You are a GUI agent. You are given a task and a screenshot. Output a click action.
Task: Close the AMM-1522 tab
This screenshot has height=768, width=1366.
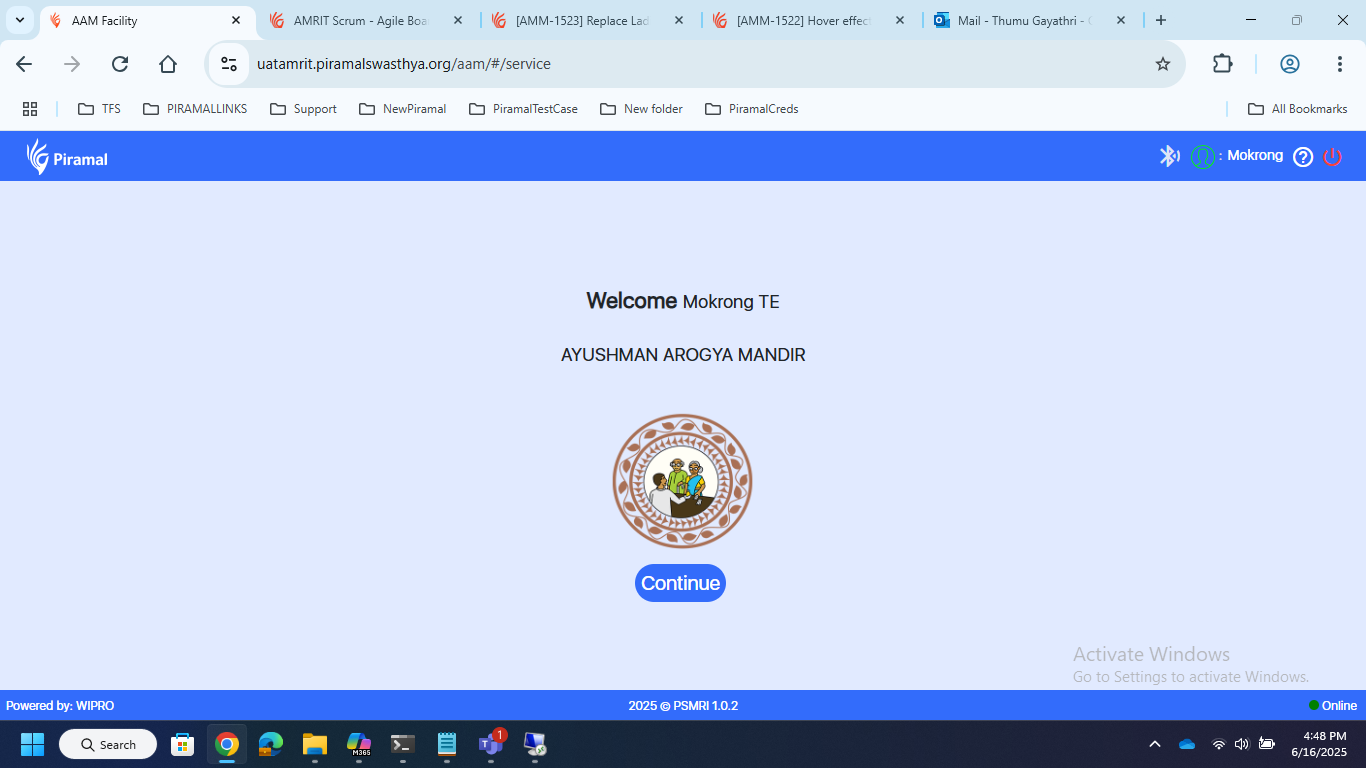(x=900, y=20)
